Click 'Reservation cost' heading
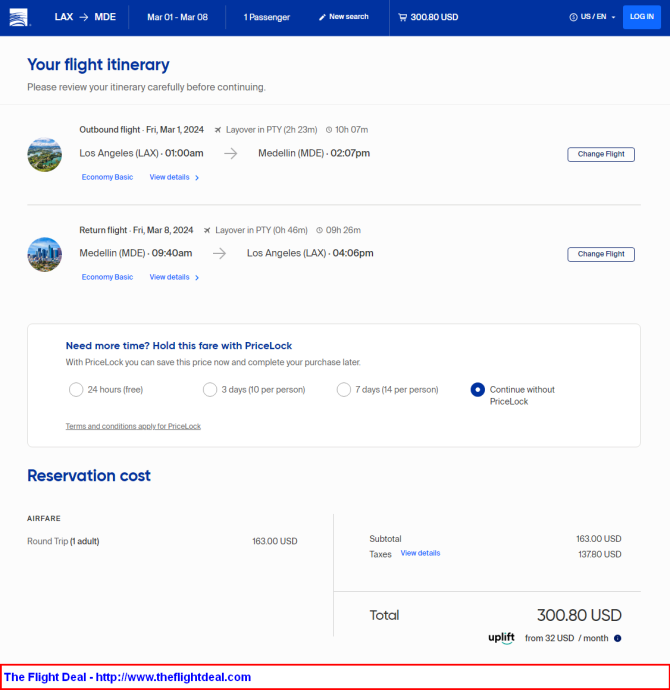 tap(89, 476)
